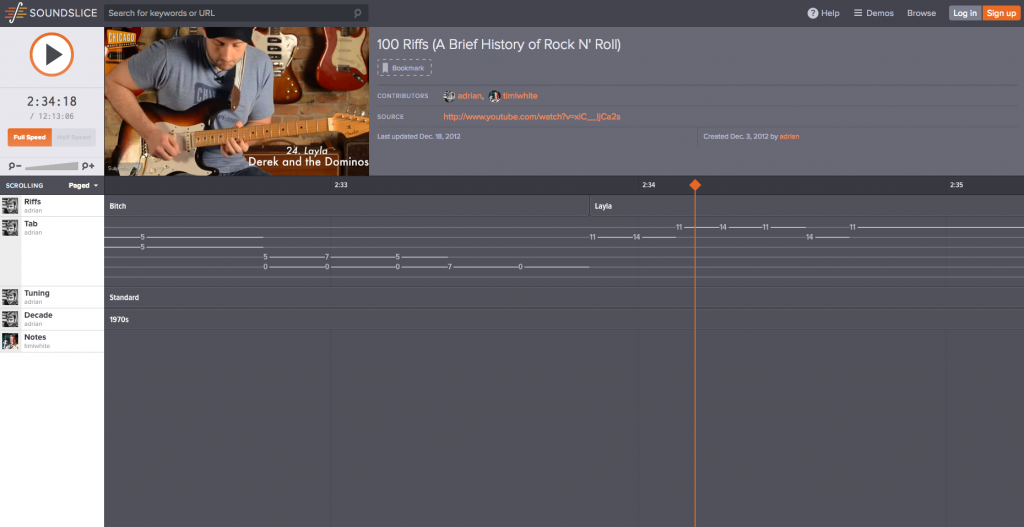Select the Tab track label
The height and width of the screenshot is (527, 1024).
[31, 223]
